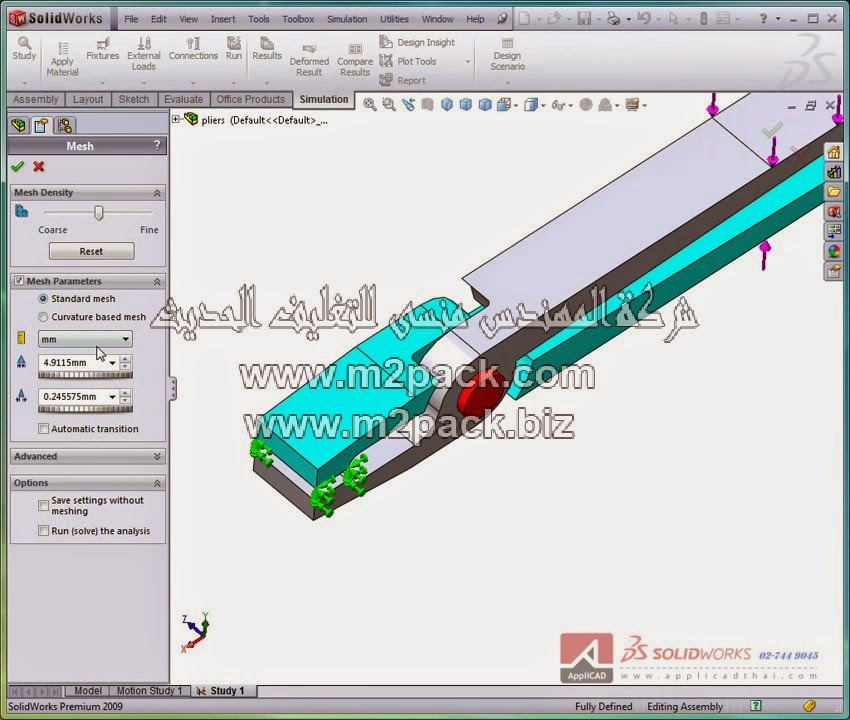Collapse Mesh Parameters section
Viewport: 850px width, 720px height.
pyautogui.click(x=157, y=281)
